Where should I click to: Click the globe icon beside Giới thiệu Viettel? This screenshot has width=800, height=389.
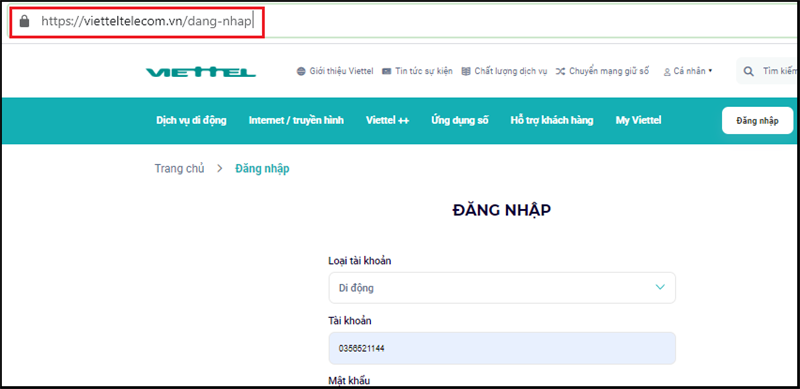[301, 71]
